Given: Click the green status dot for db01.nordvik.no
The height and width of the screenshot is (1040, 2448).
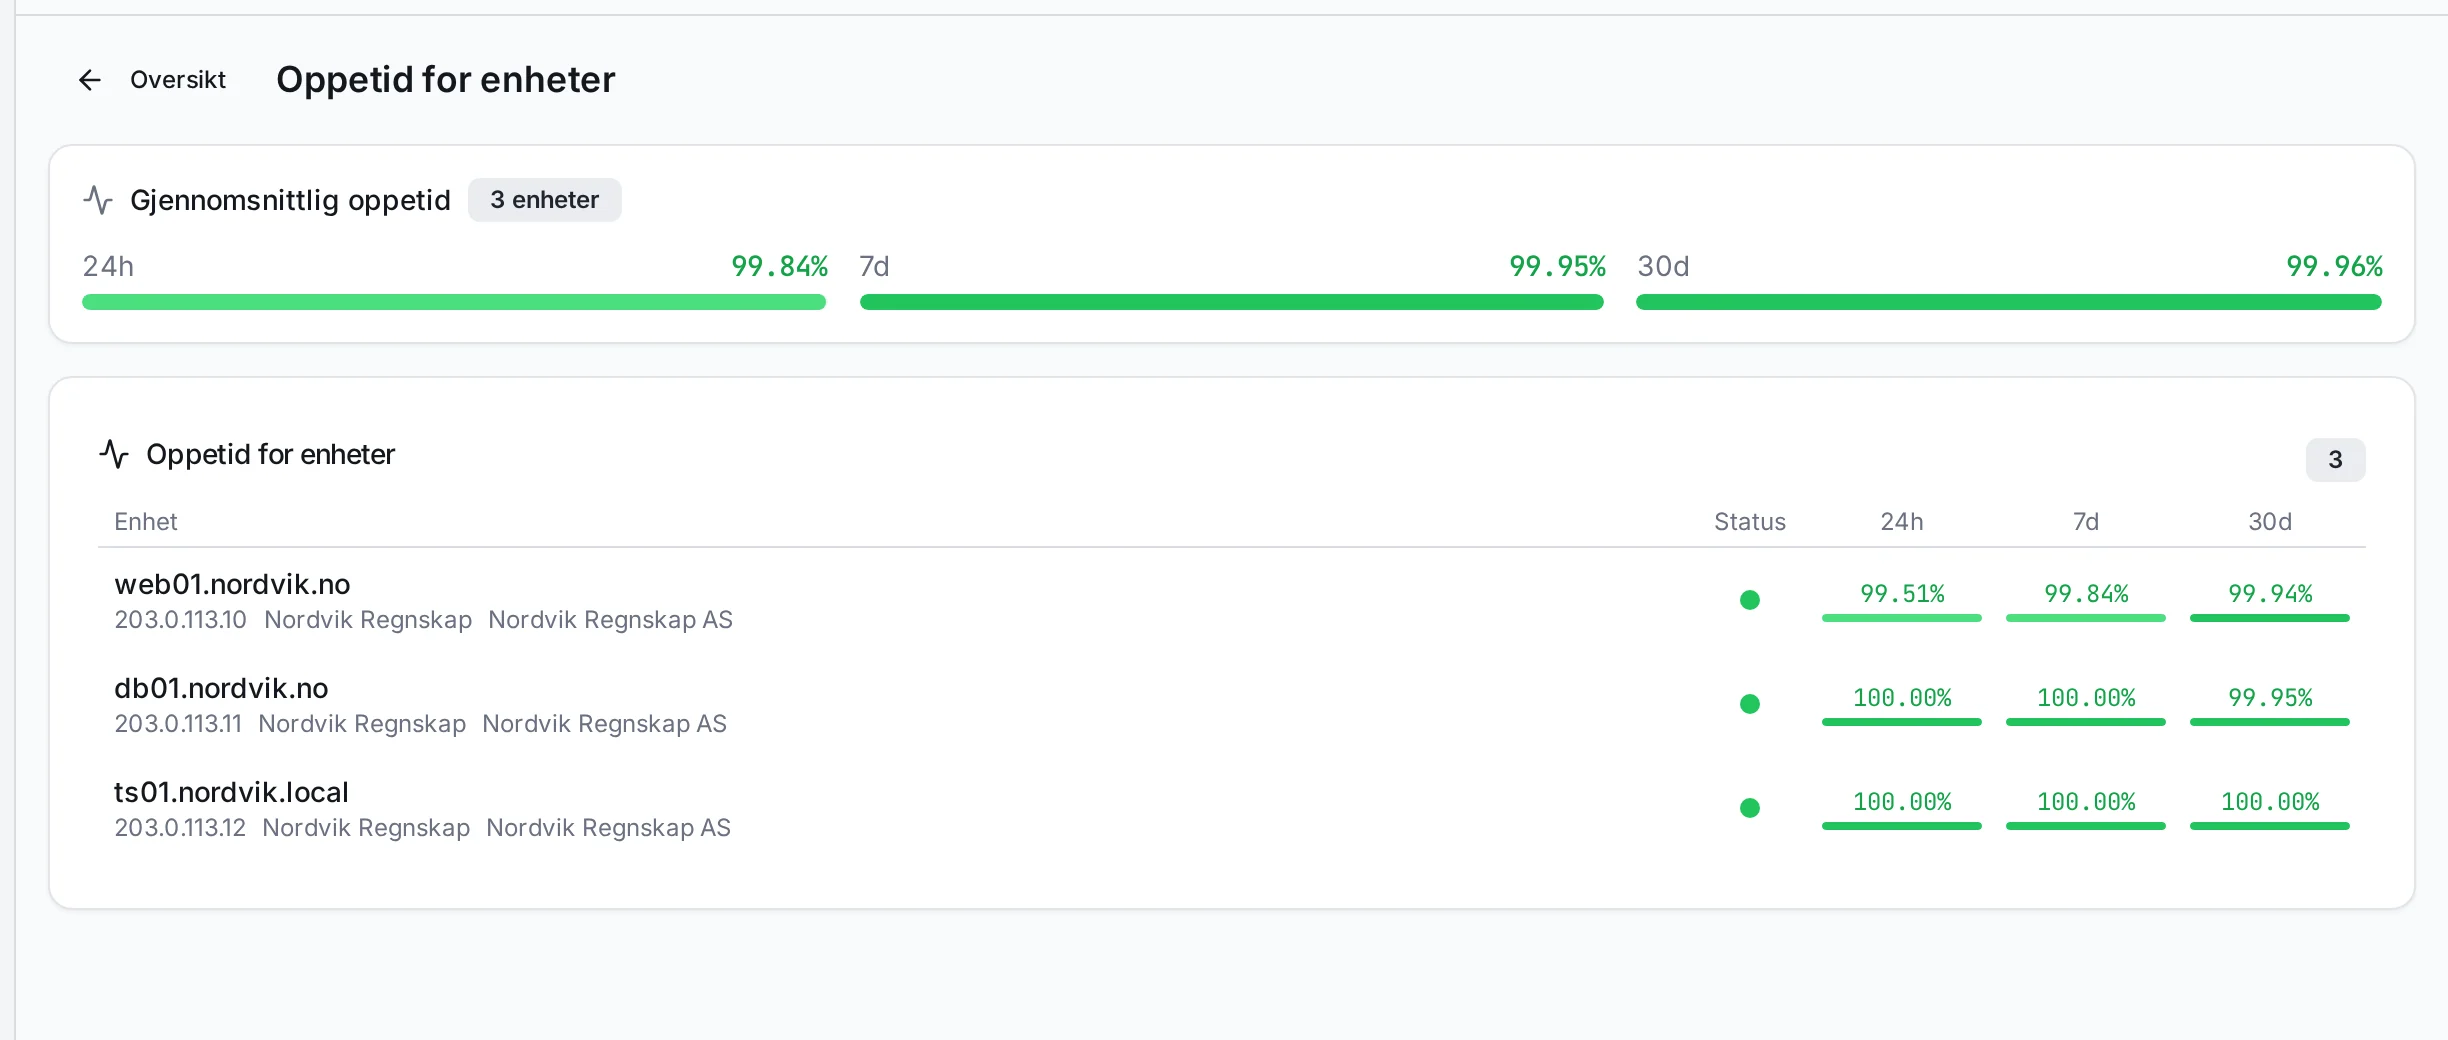Looking at the screenshot, I should coord(1750,704).
